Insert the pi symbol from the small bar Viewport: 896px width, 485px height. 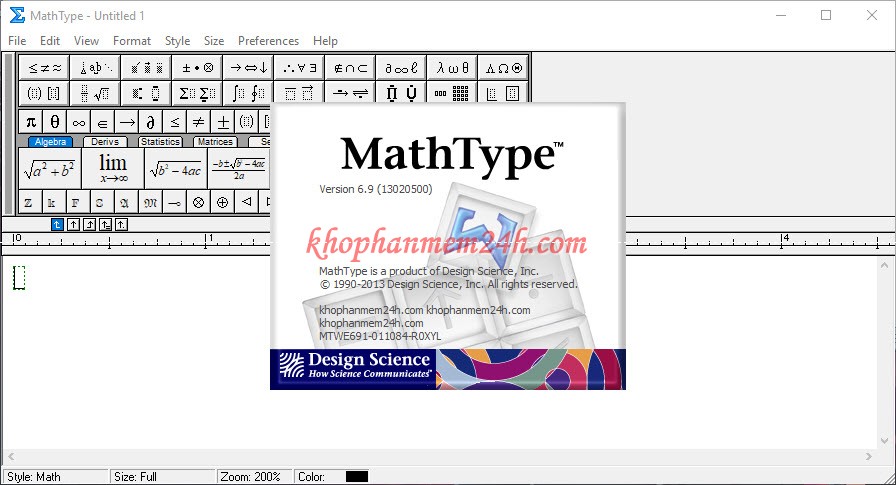(x=31, y=122)
